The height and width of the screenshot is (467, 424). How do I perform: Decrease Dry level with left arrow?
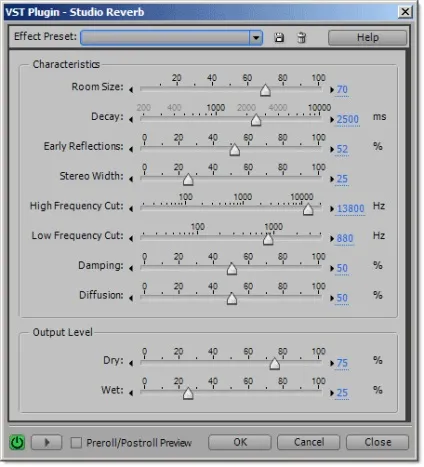coord(131,363)
